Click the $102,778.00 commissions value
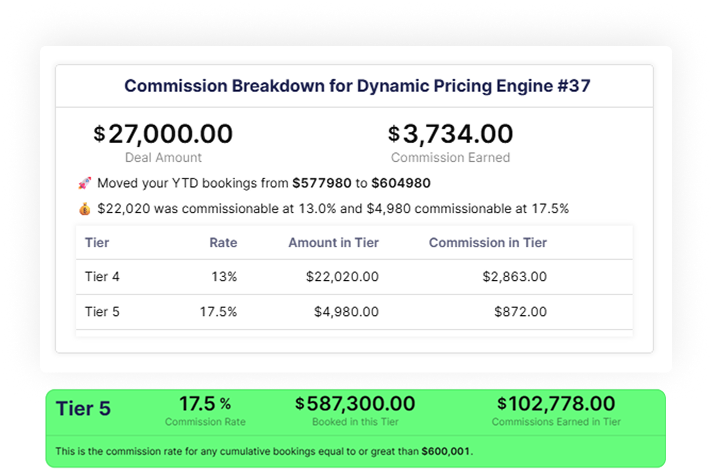 point(556,404)
